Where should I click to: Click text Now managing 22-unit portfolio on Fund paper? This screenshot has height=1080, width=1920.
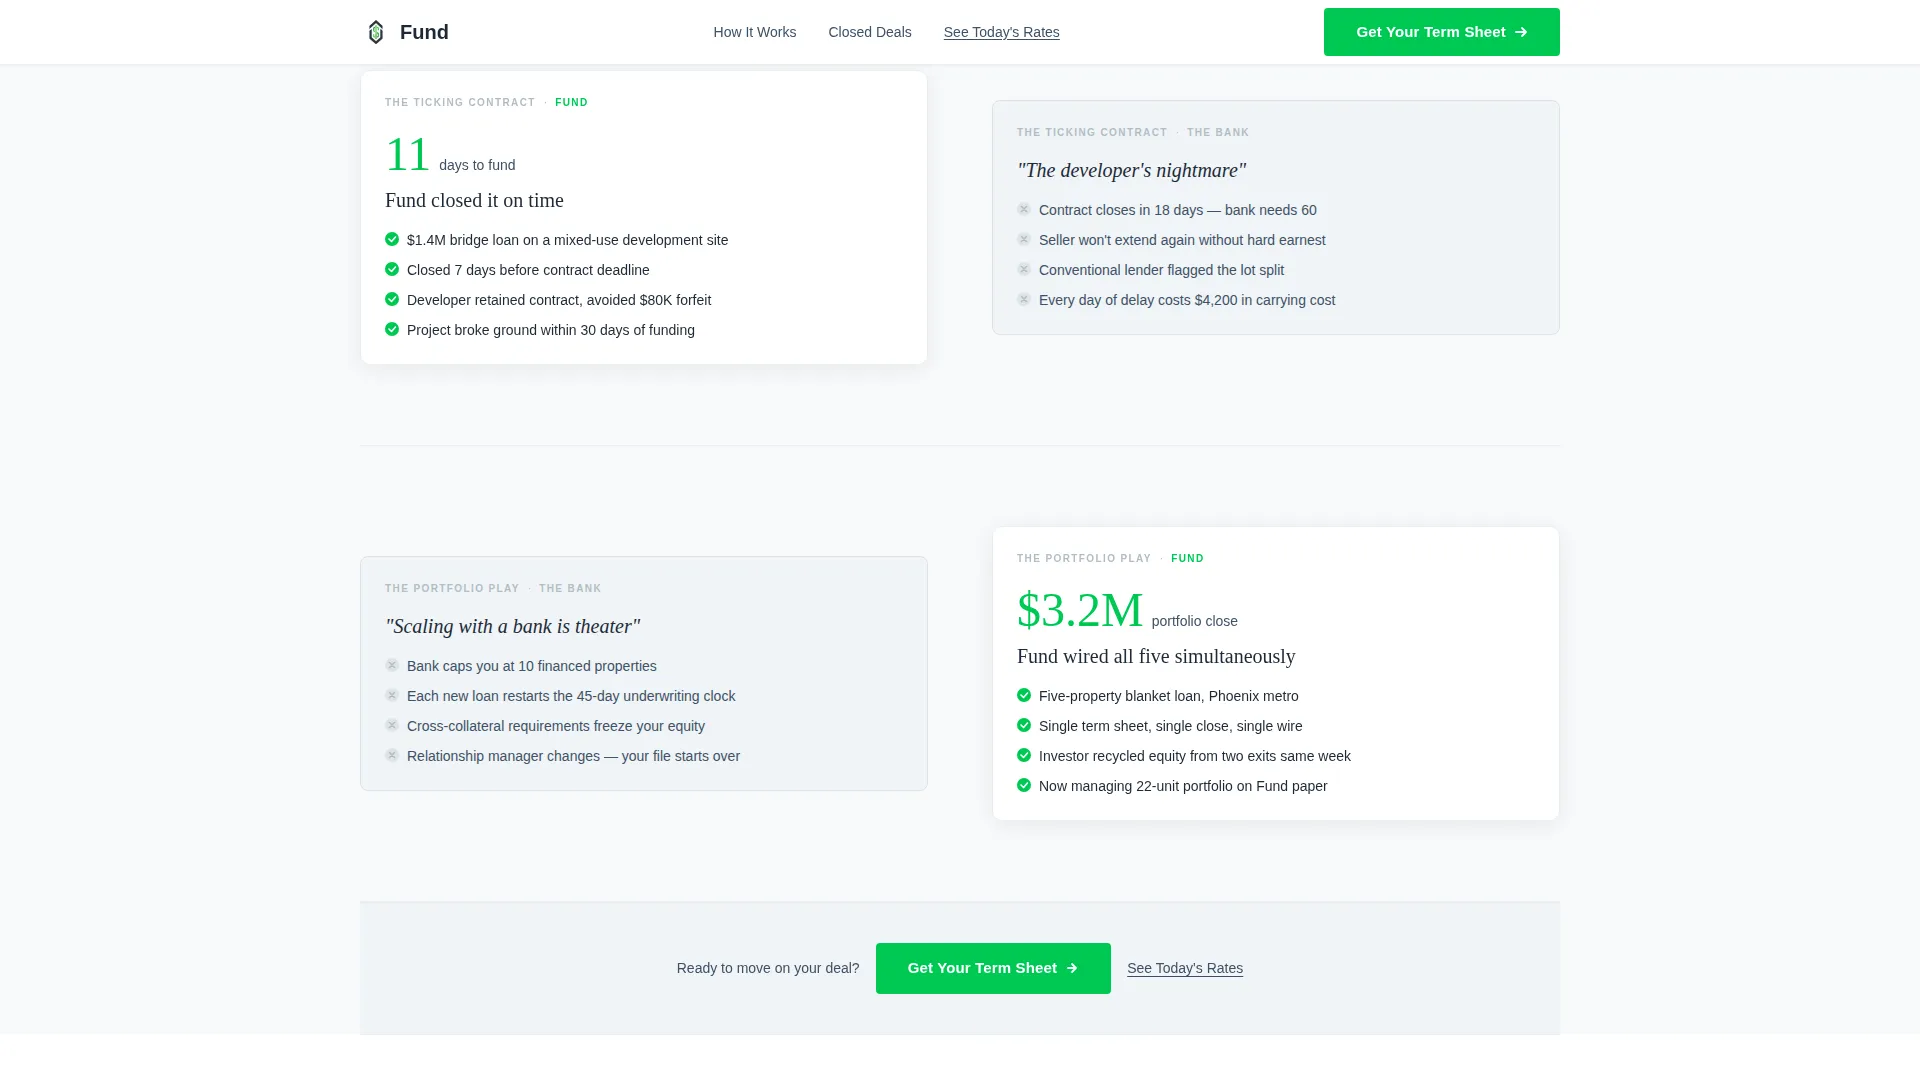point(1183,786)
